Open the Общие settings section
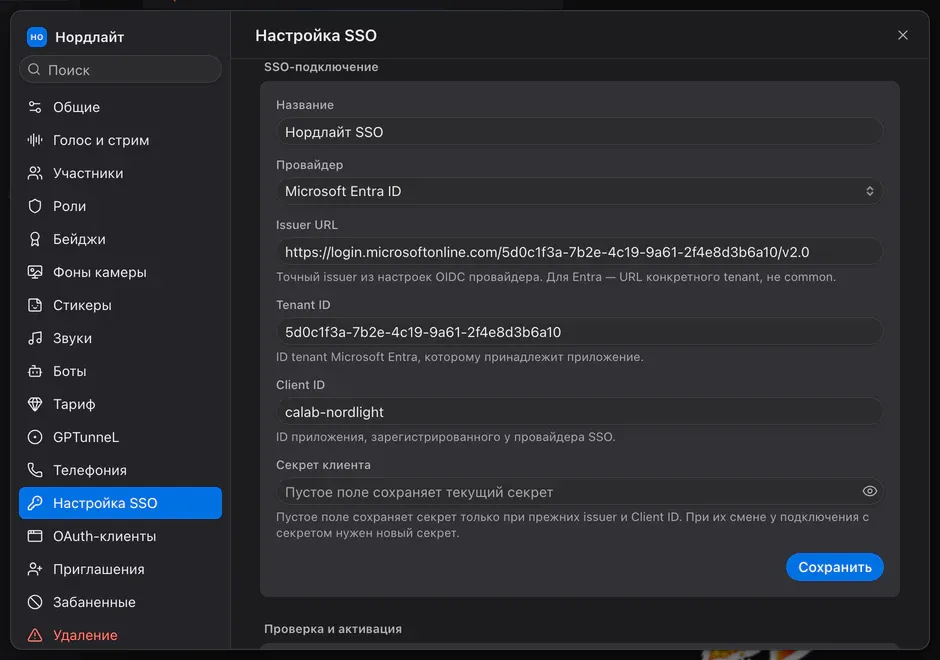This screenshot has height=660, width=940. coord(120,107)
